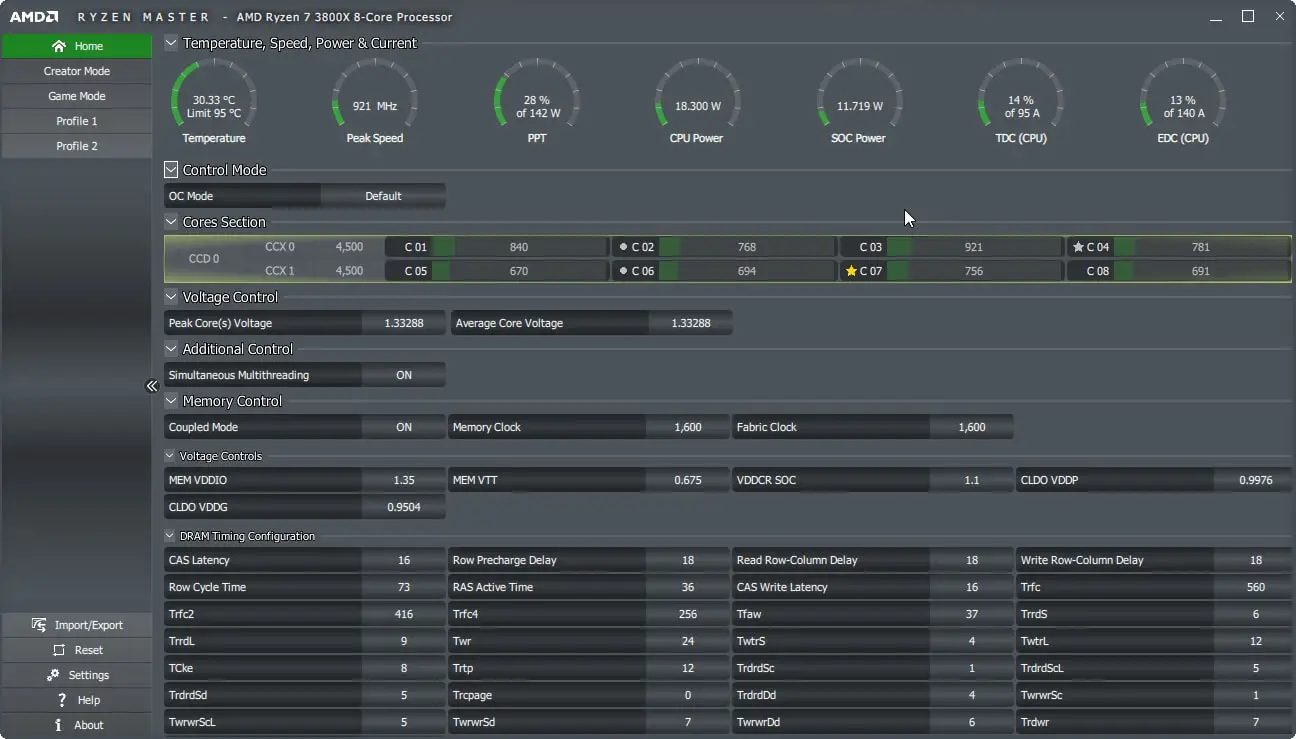This screenshot has width=1296, height=739.
Task: Click CCX 0 value 4,500
Action: coord(349,246)
